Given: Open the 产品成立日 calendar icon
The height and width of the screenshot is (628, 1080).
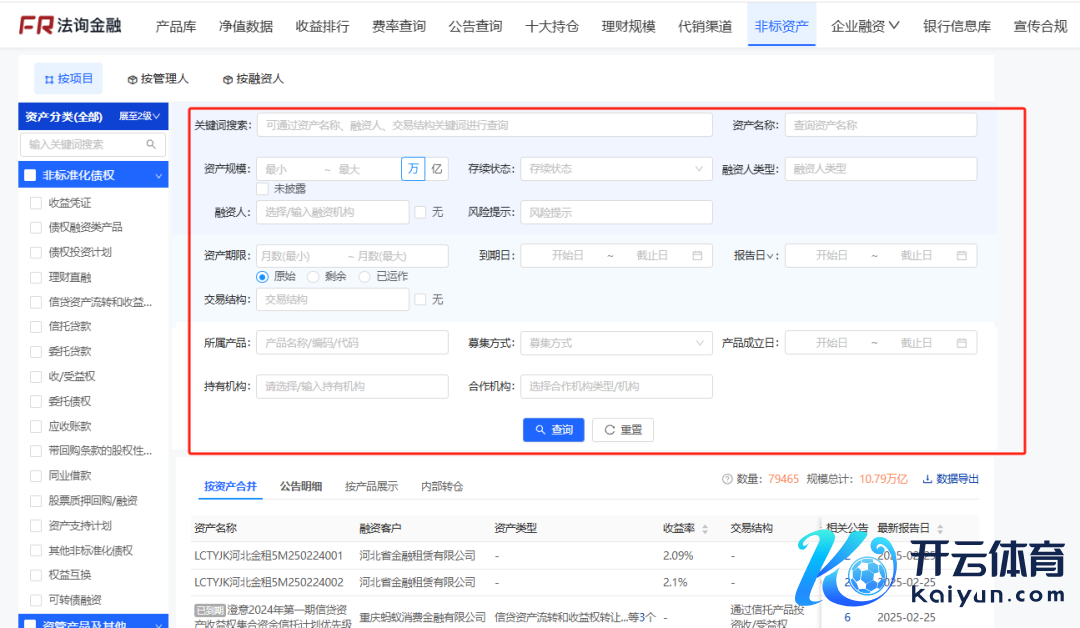Looking at the screenshot, I should coord(962,343).
